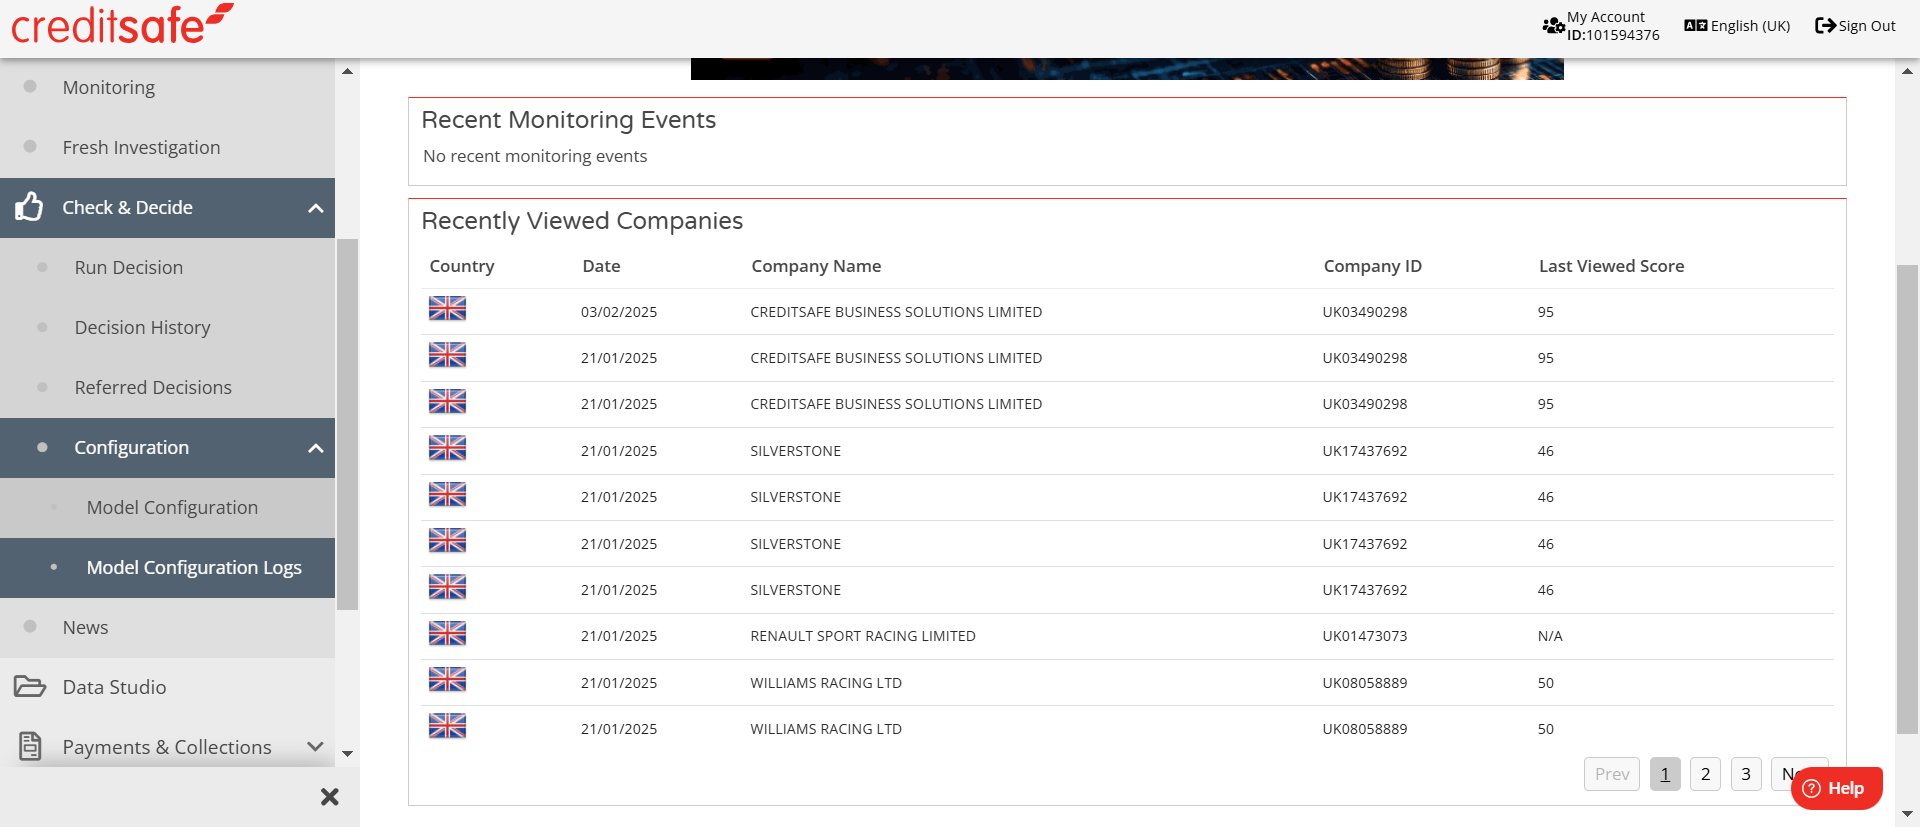Click date 03/02/2025 cell

[x=619, y=312]
